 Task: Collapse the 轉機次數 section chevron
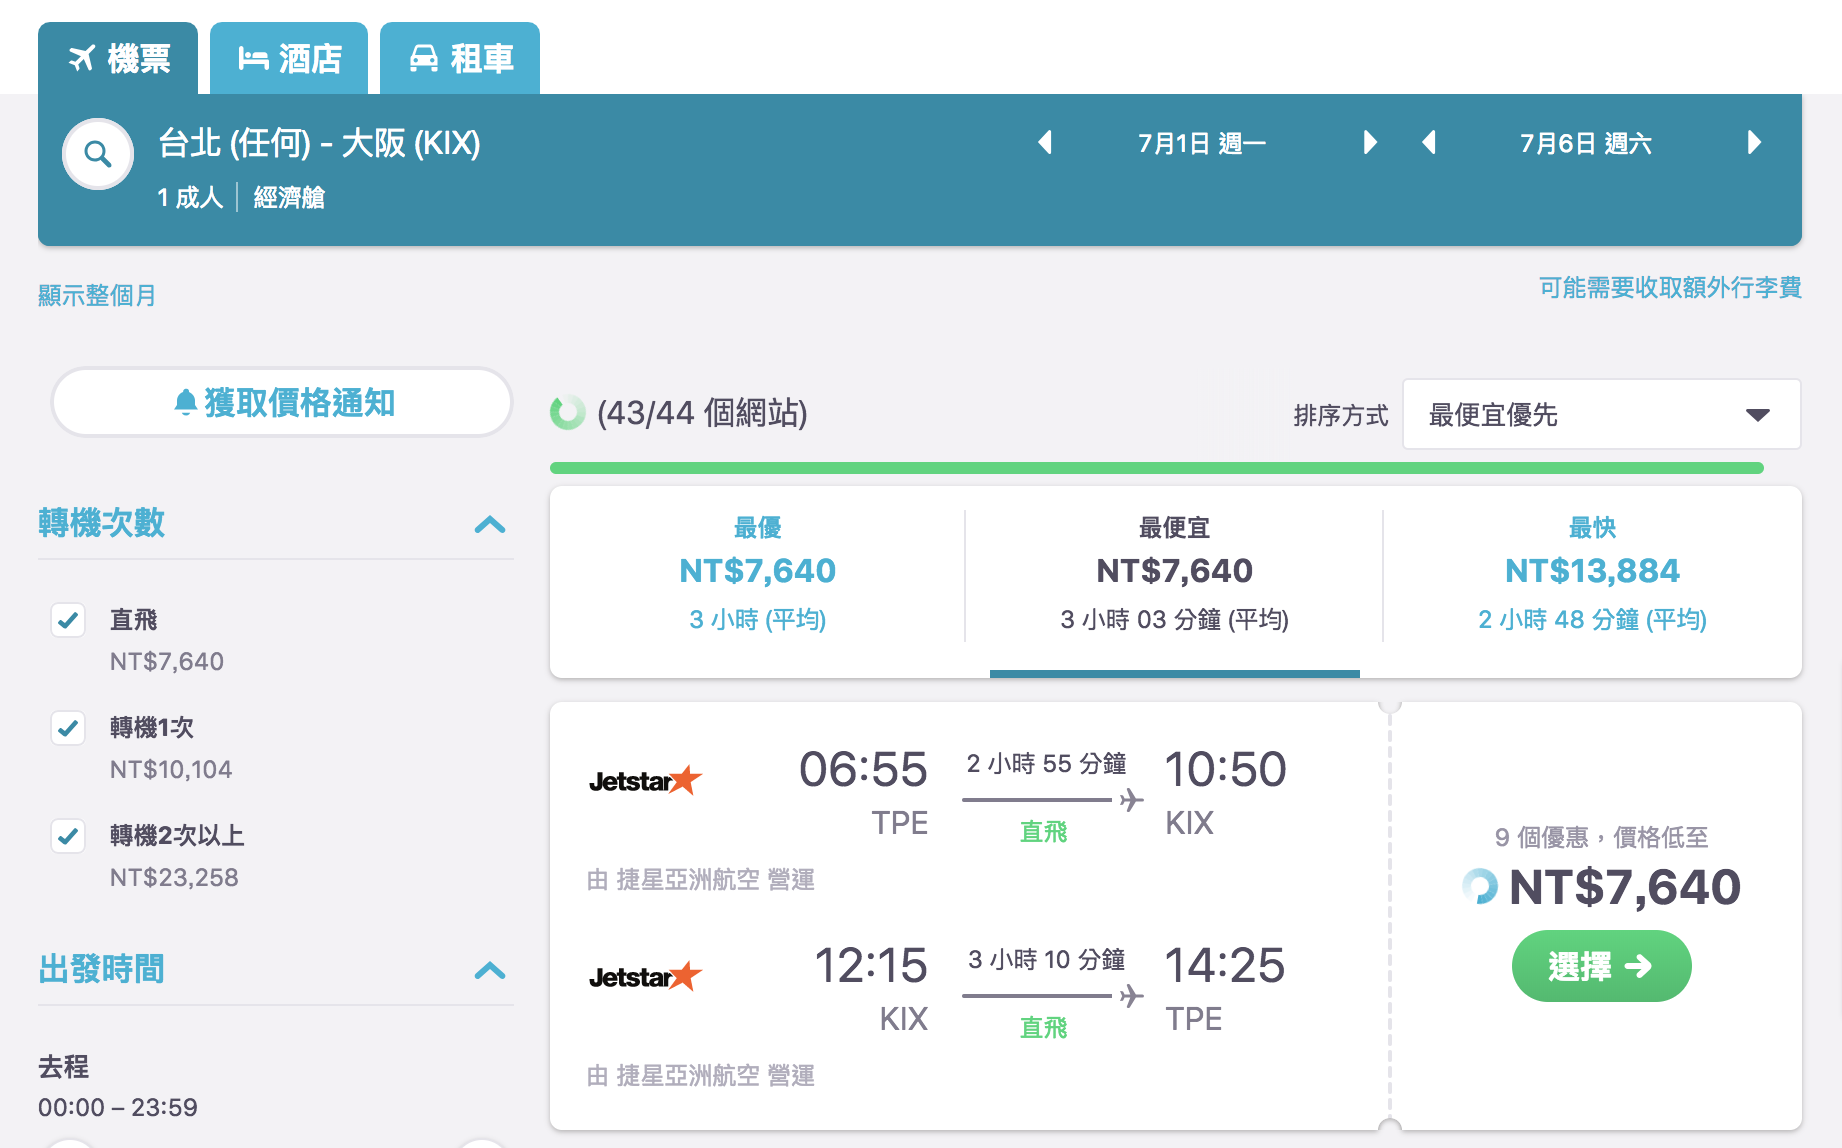coord(490,524)
